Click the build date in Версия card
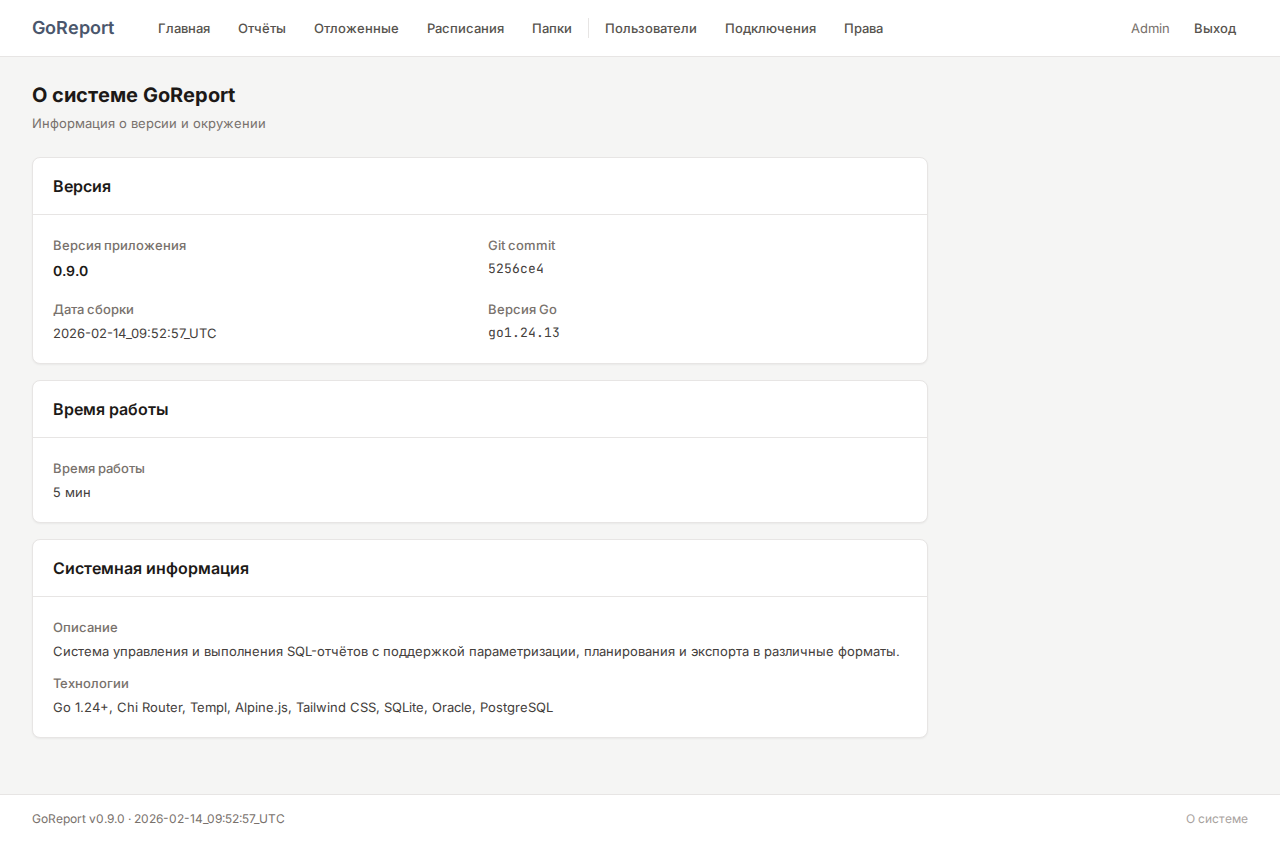Screen dimensions: 1280x843 click(134, 333)
